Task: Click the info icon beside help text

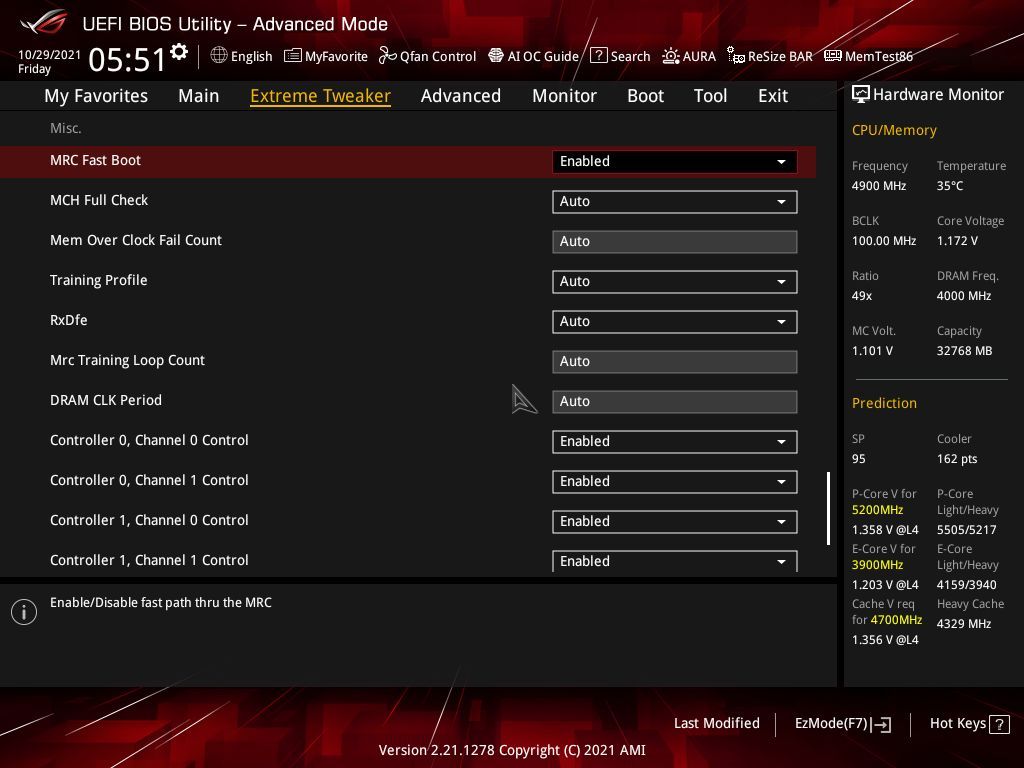Action: 24,612
